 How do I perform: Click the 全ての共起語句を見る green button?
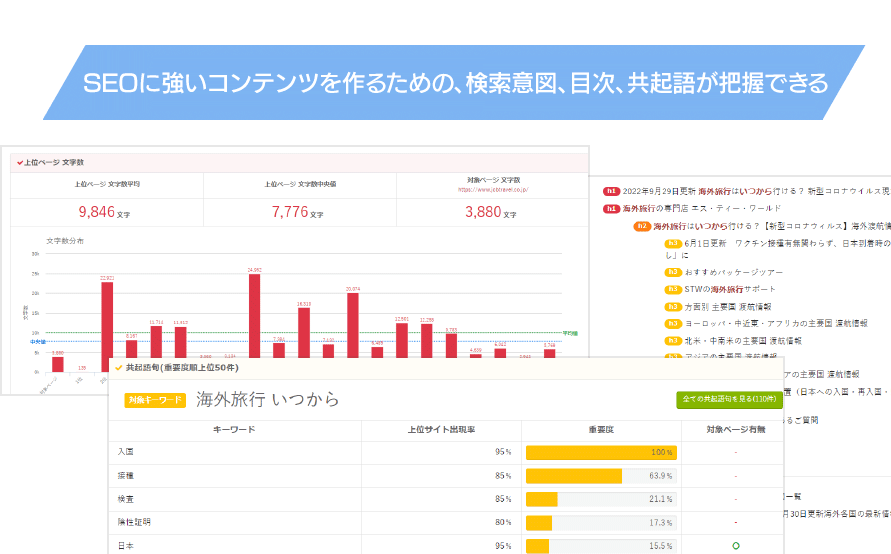pyautogui.click(x=729, y=399)
